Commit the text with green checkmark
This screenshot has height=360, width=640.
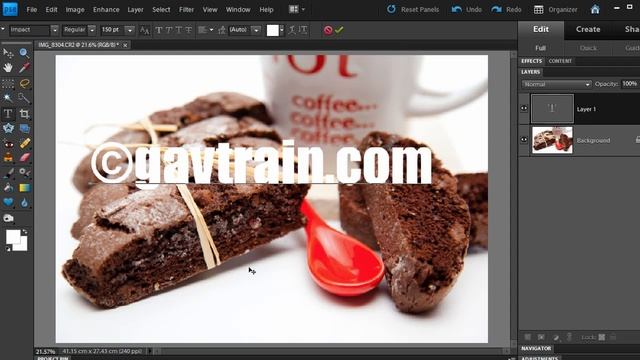coord(339,30)
